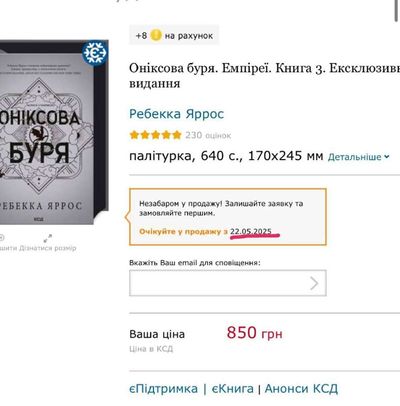
Task: Submit email with the arrow icon
Action: [314, 283]
